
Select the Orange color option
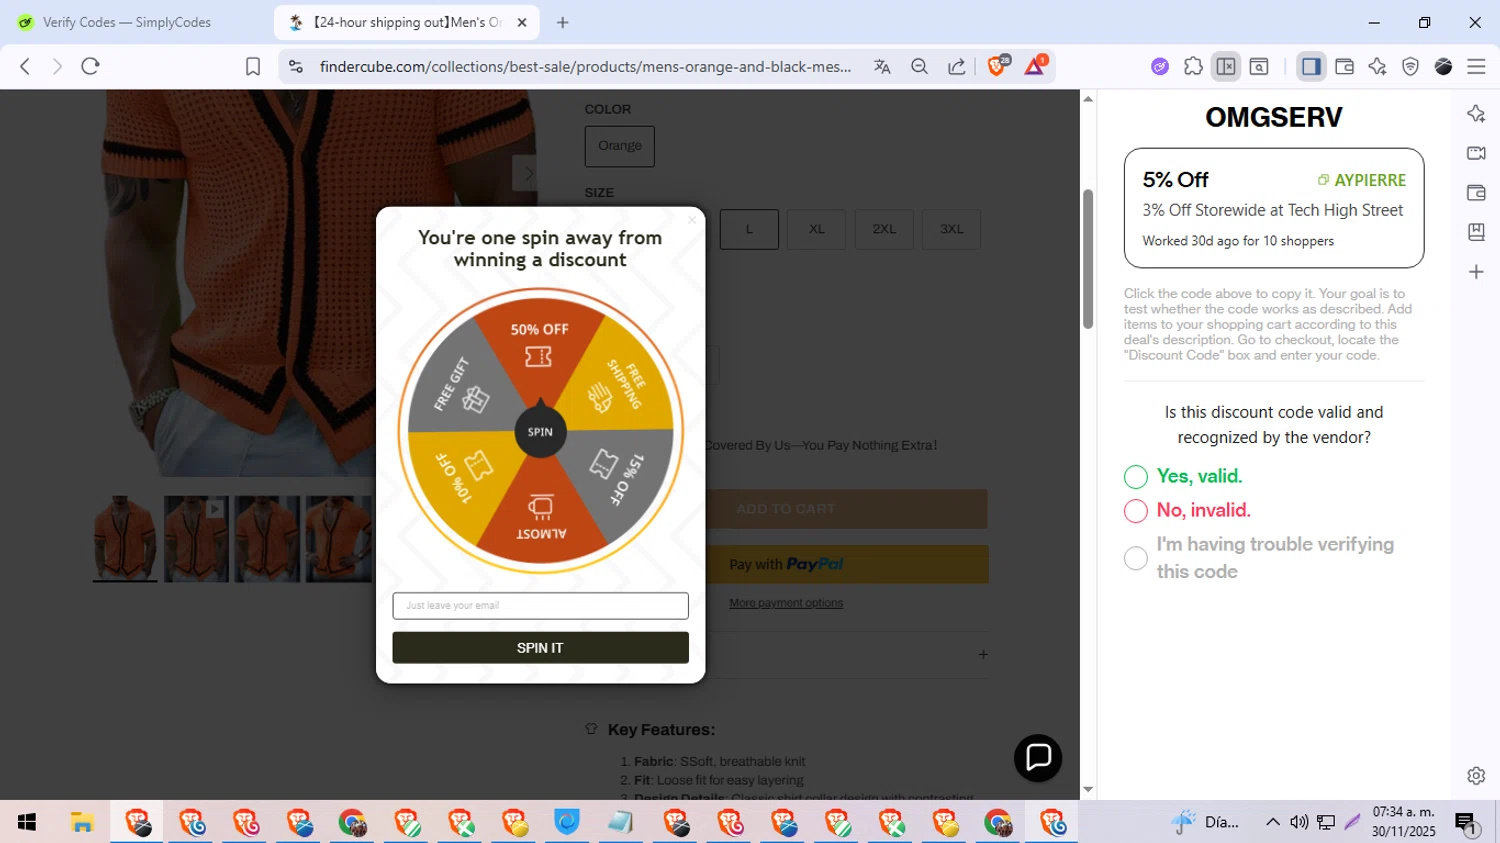620,146
